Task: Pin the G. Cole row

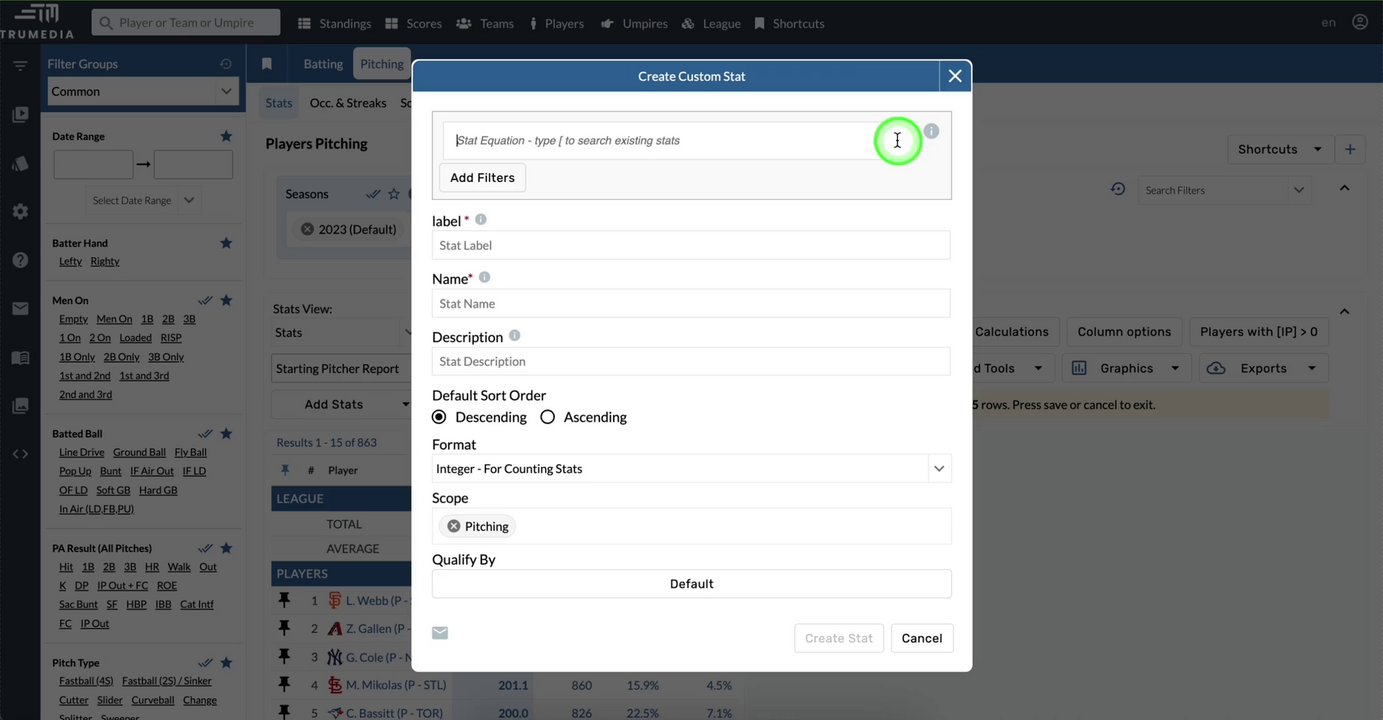Action: tap(284, 657)
